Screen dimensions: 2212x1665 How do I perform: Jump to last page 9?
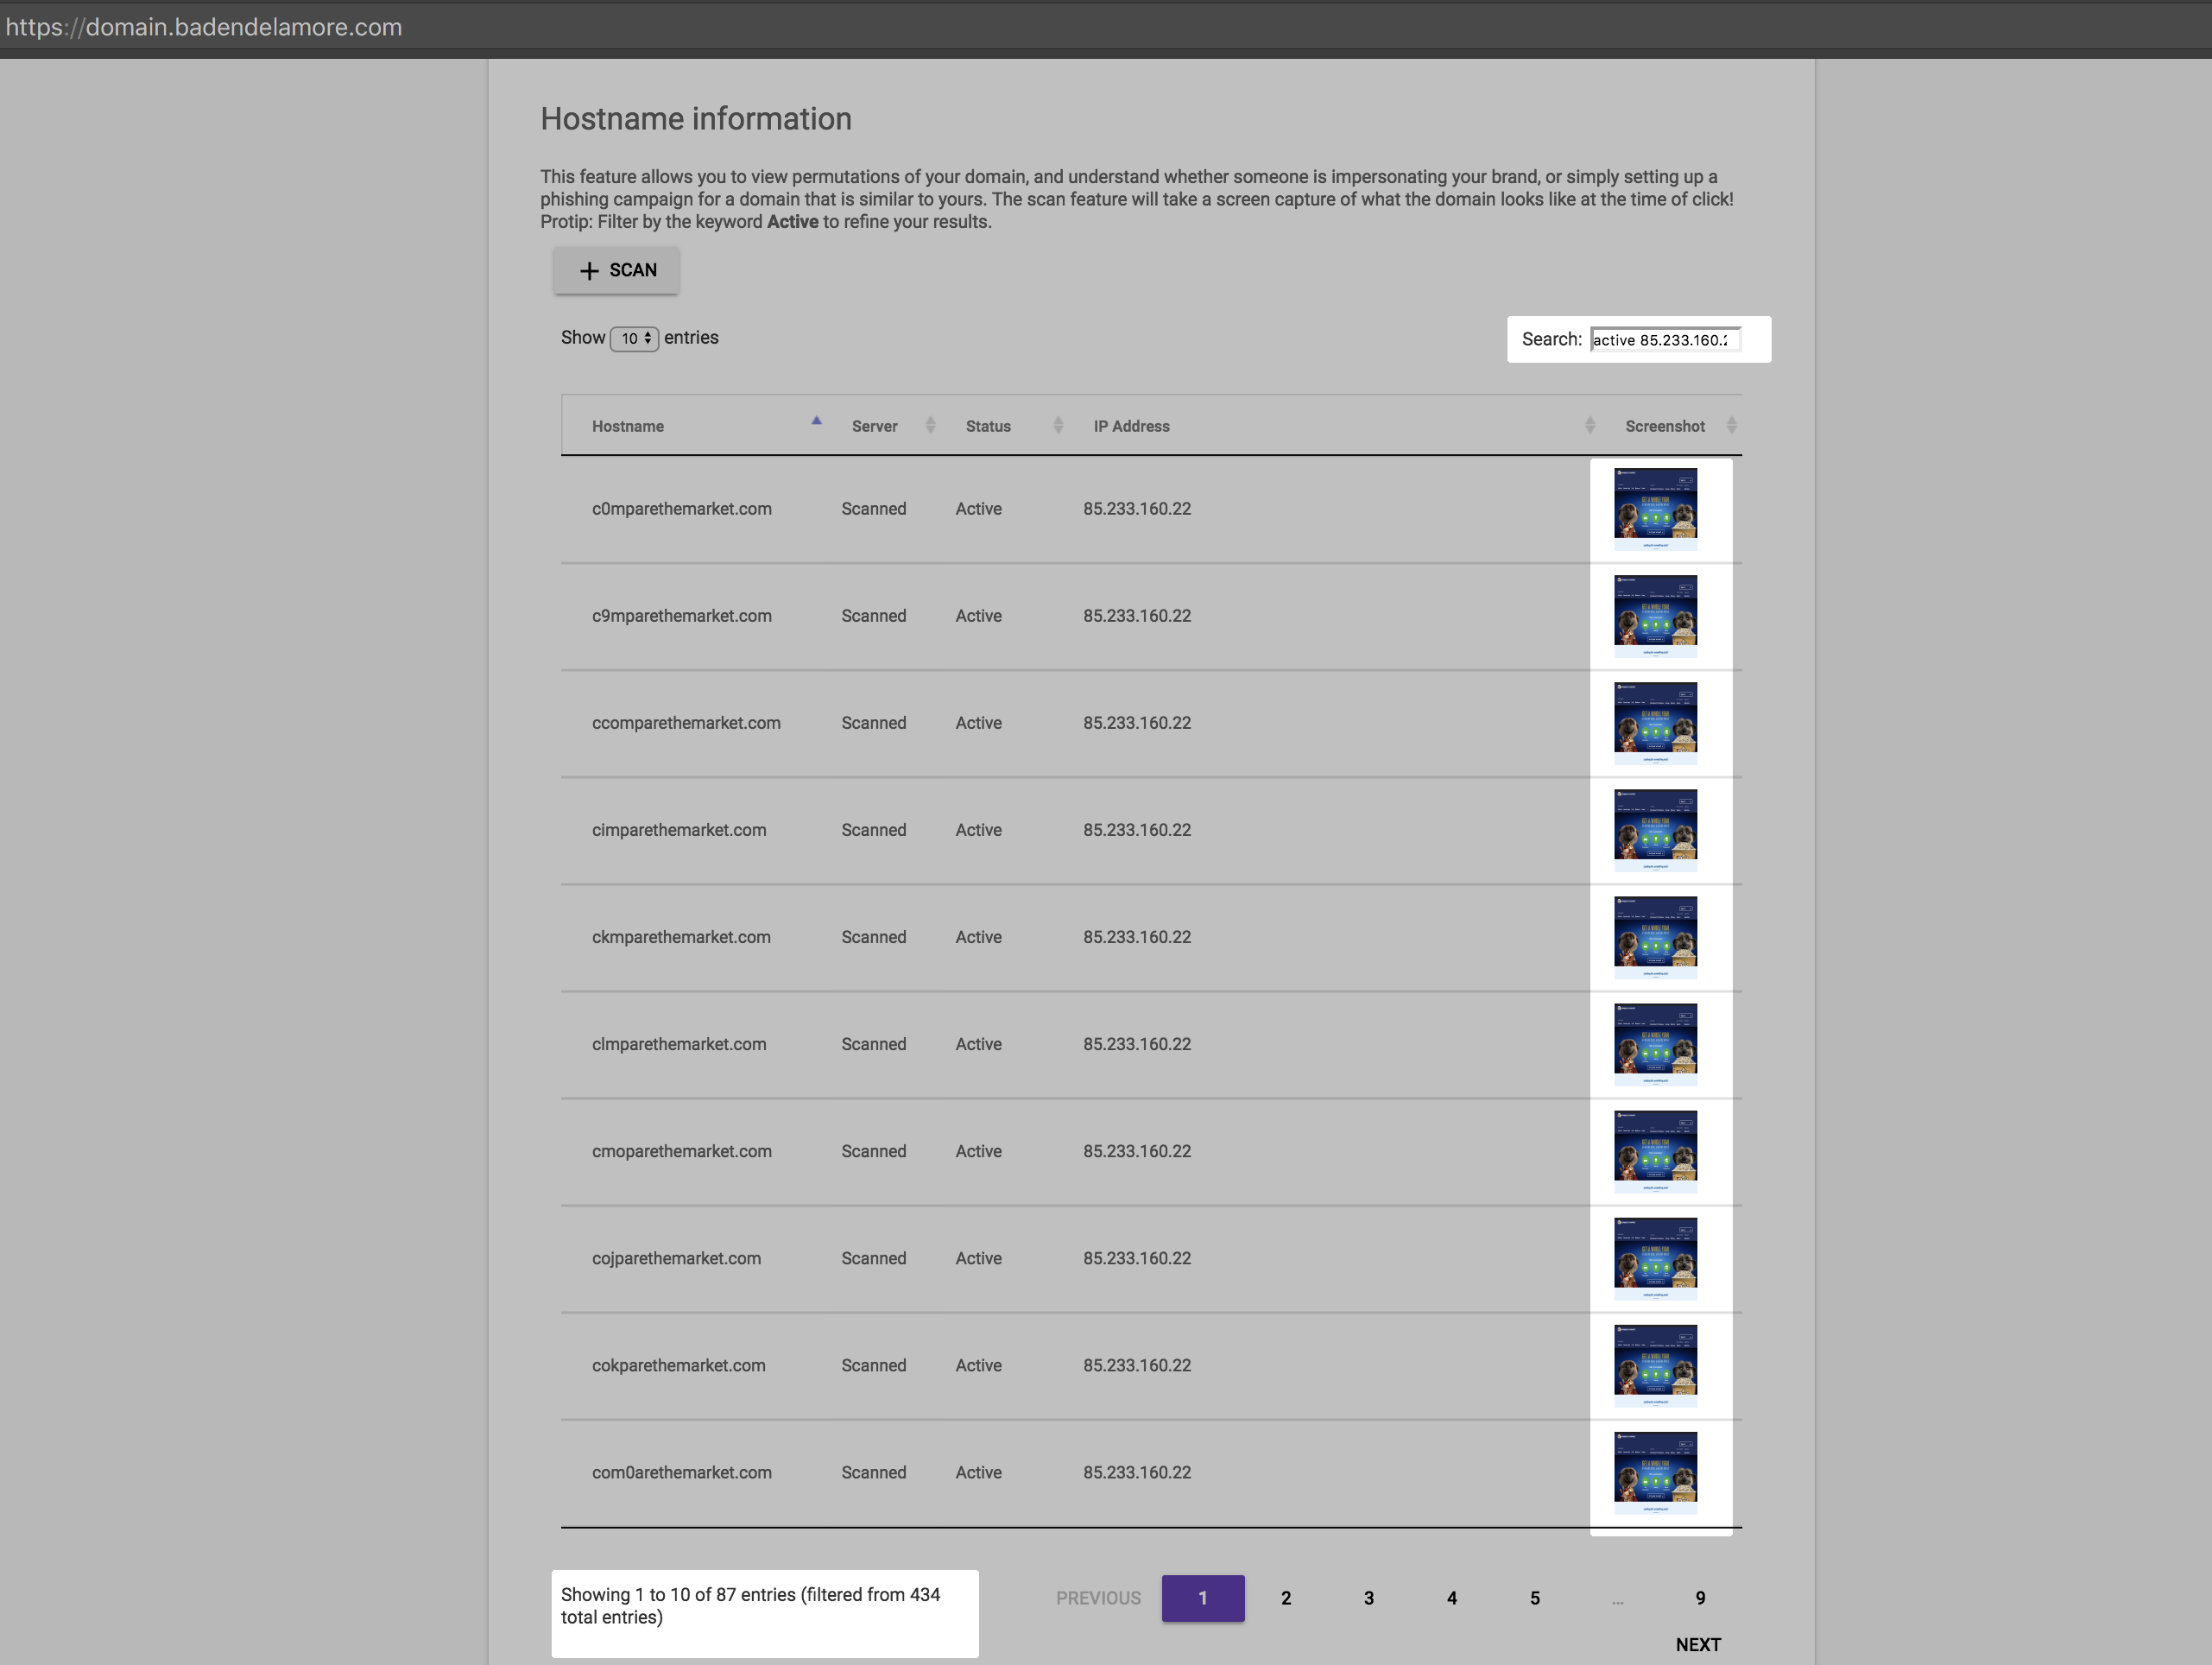pyautogui.click(x=1700, y=1598)
